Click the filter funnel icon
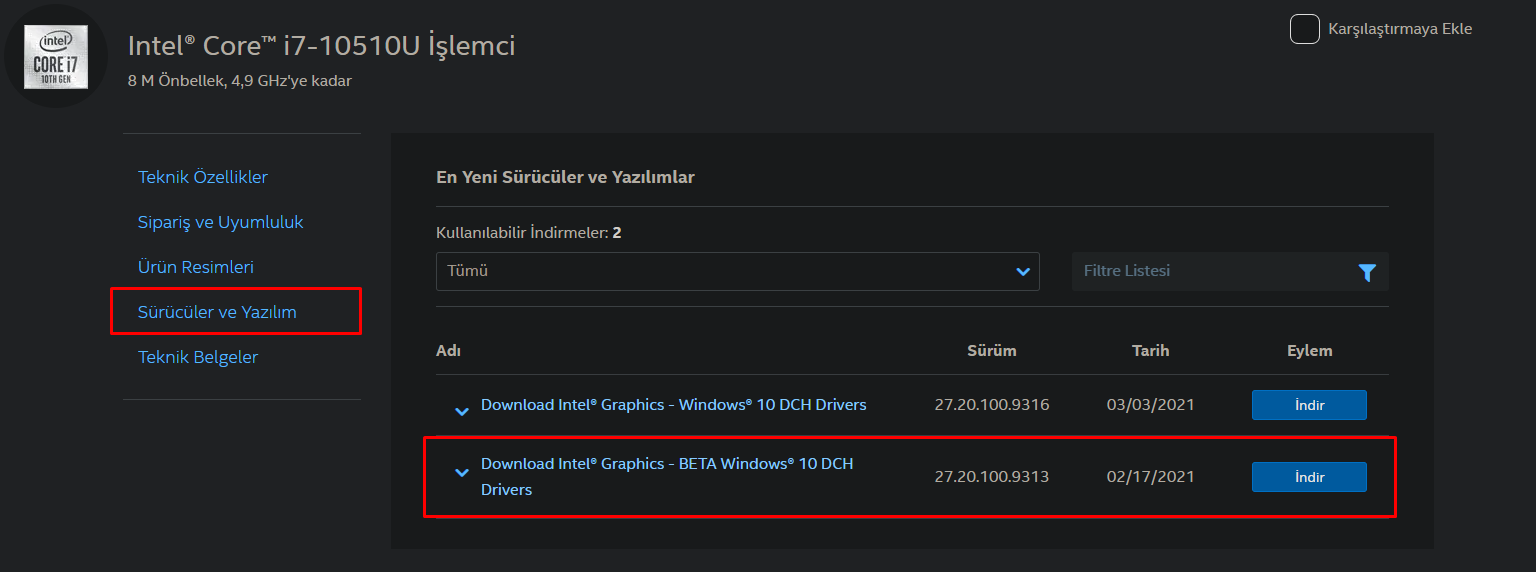Image resolution: width=1536 pixels, height=572 pixels. (1367, 272)
